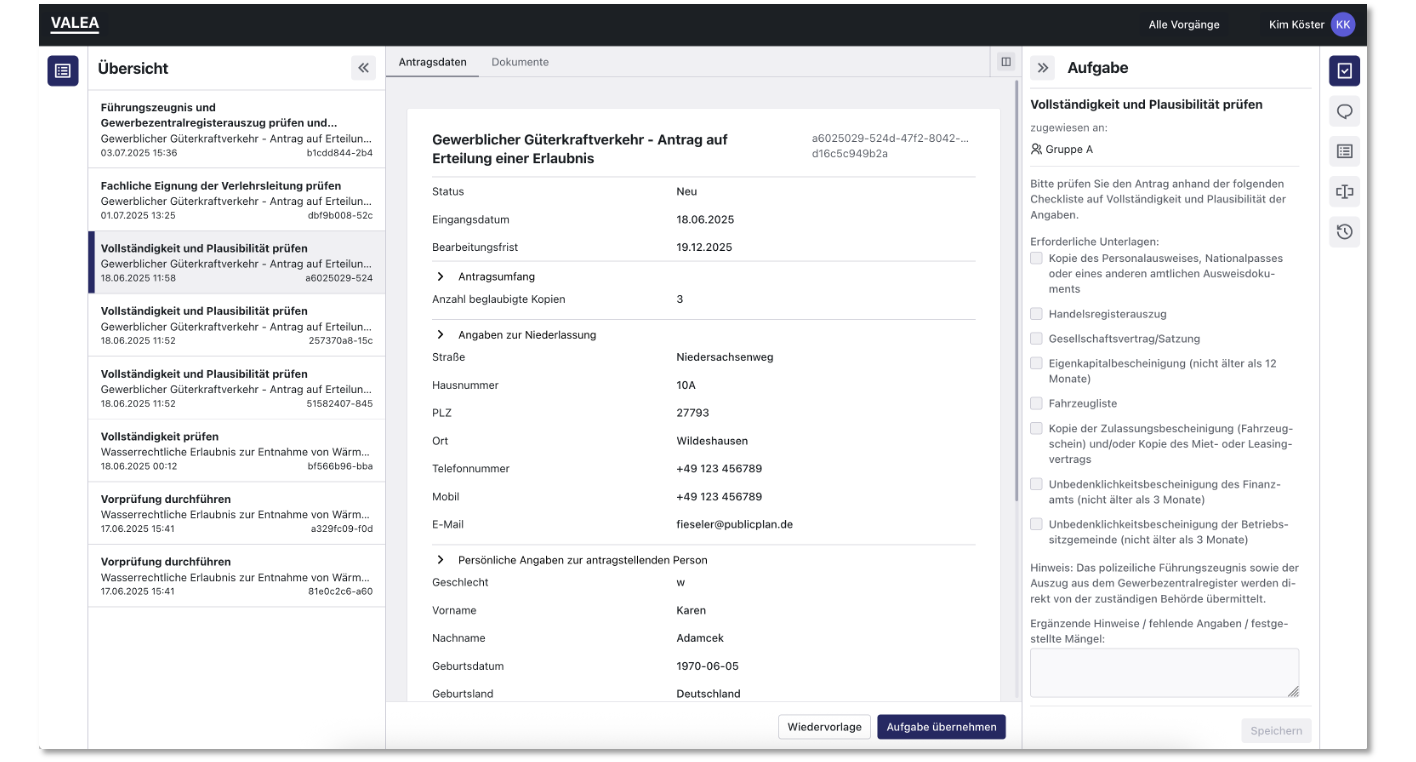Toggle the split view icon beside tabs

(1005, 62)
